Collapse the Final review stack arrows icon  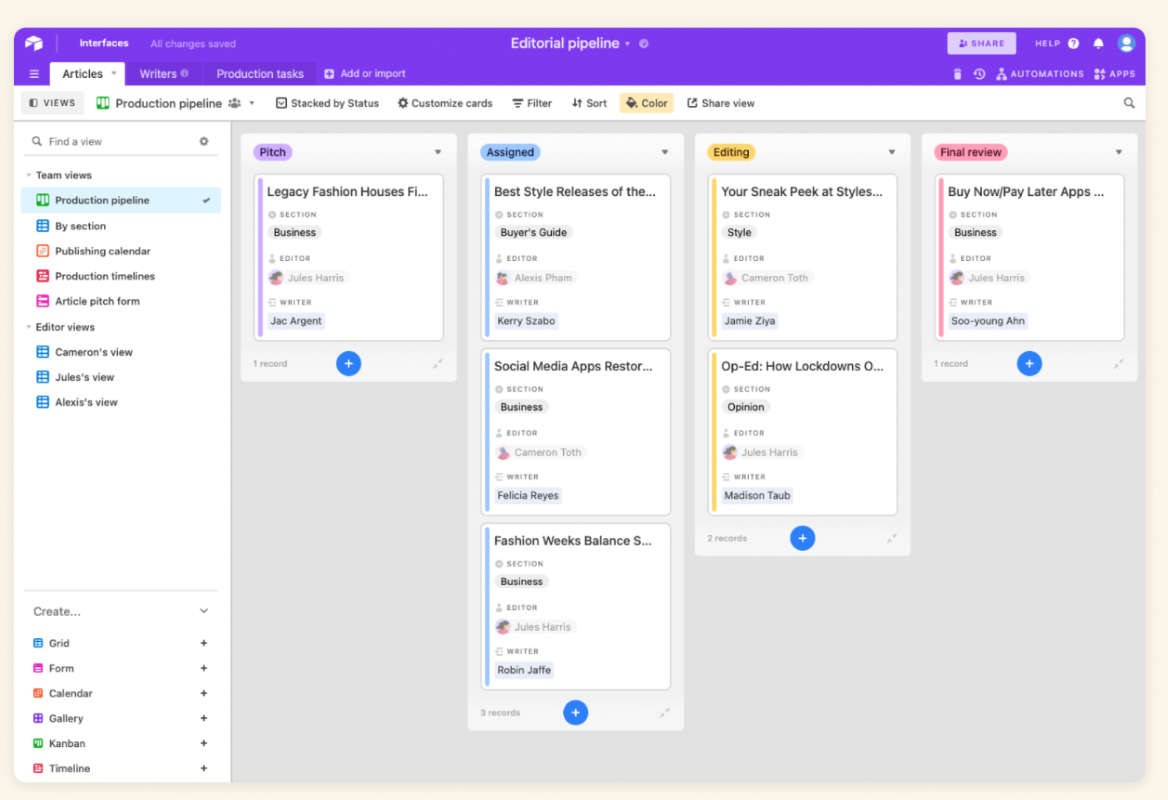pos(1119,364)
